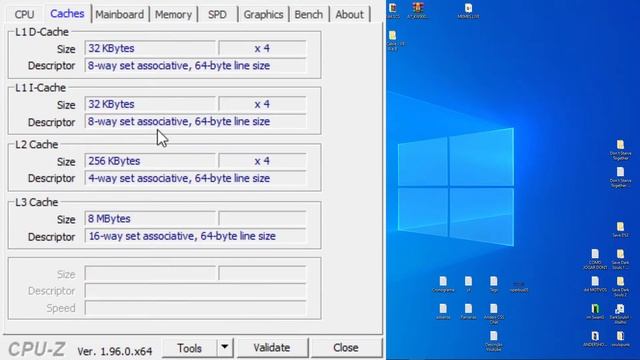Select the top-left desktop icon
The width and height of the screenshot is (640, 360).
[x=393, y=11]
